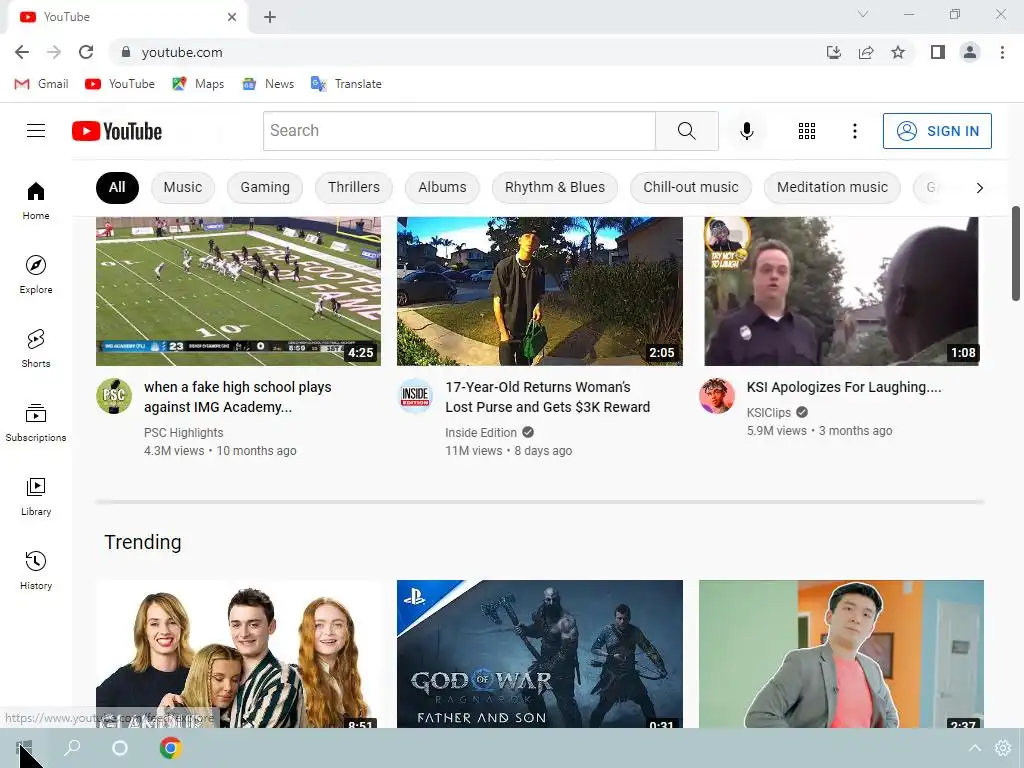Image resolution: width=1024 pixels, height=768 pixels.
Task: Open News bookmark
Action: point(268,84)
